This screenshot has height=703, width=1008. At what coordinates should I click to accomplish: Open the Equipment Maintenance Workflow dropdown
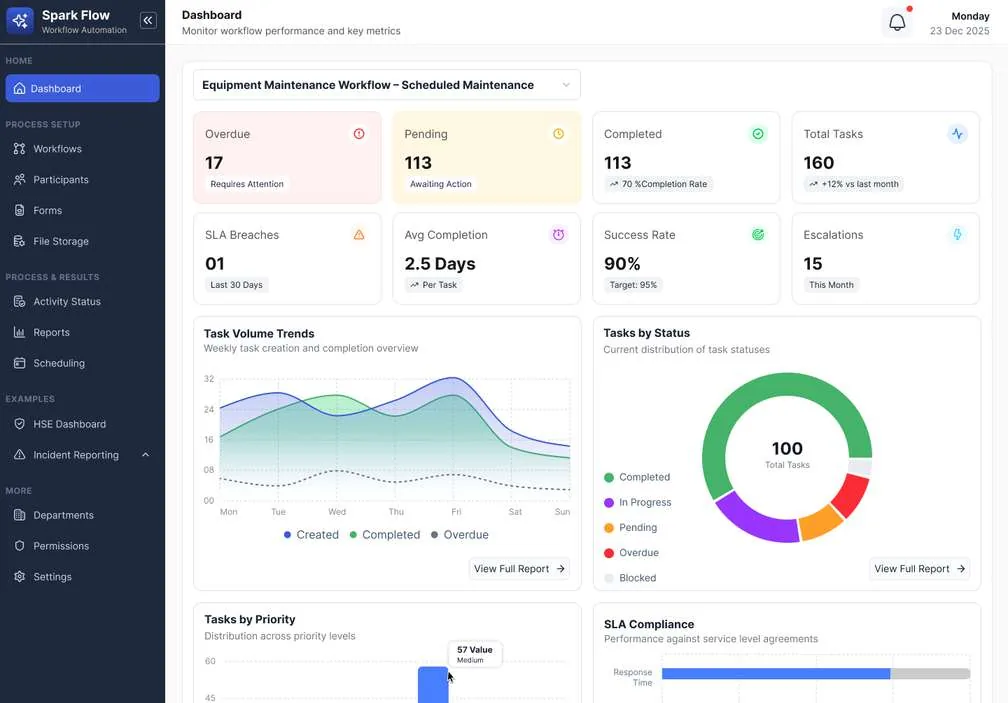pyautogui.click(x=386, y=85)
